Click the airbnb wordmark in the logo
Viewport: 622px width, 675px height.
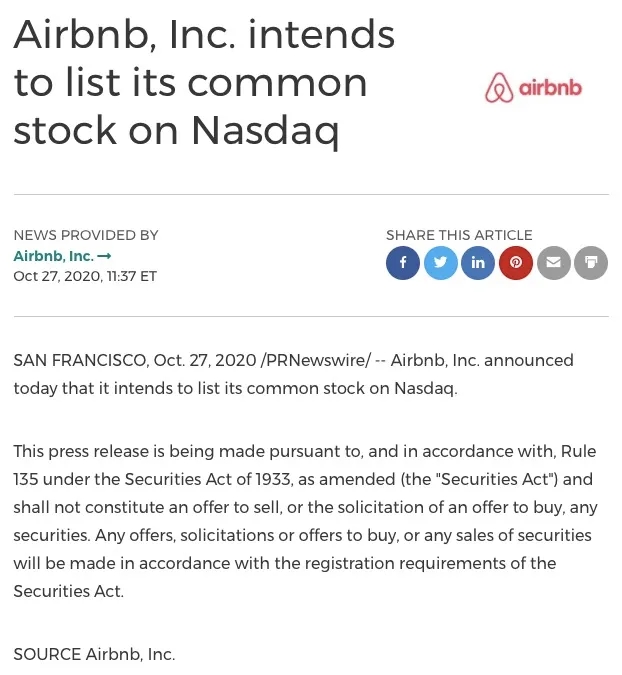point(550,89)
